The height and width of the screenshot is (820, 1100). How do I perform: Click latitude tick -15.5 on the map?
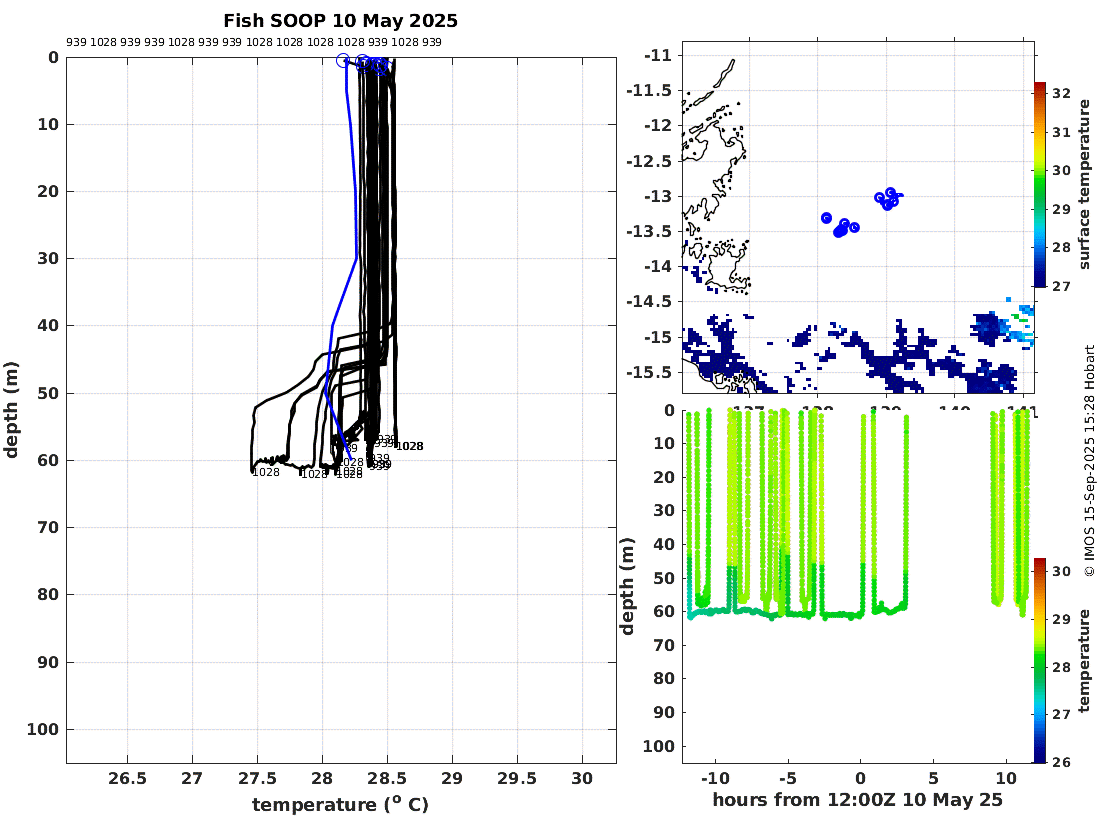pos(649,372)
